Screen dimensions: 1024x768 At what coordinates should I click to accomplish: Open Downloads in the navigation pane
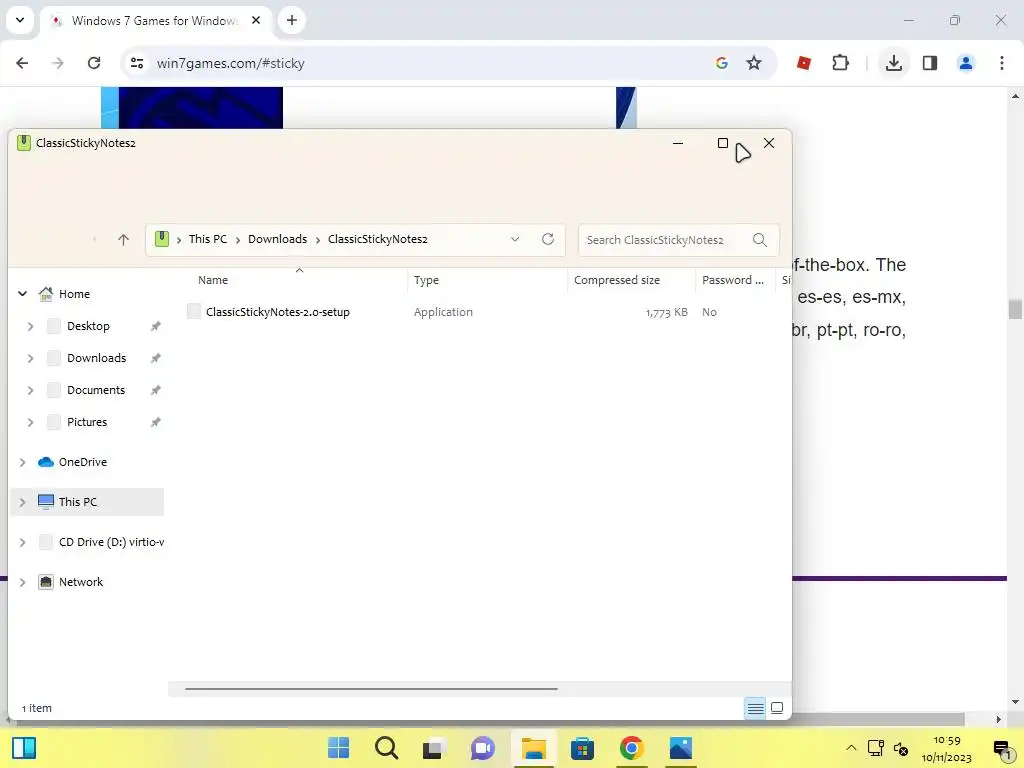pyautogui.click(x=97, y=358)
